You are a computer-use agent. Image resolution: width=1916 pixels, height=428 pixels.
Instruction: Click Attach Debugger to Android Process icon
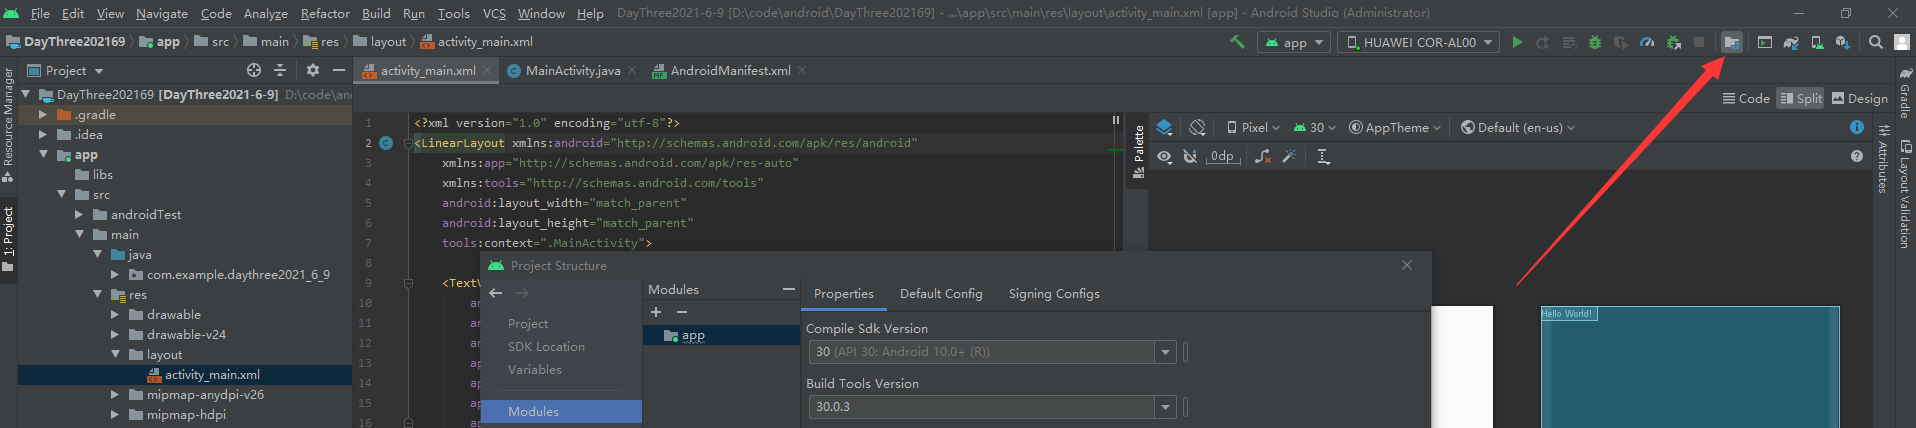coord(1673,42)
